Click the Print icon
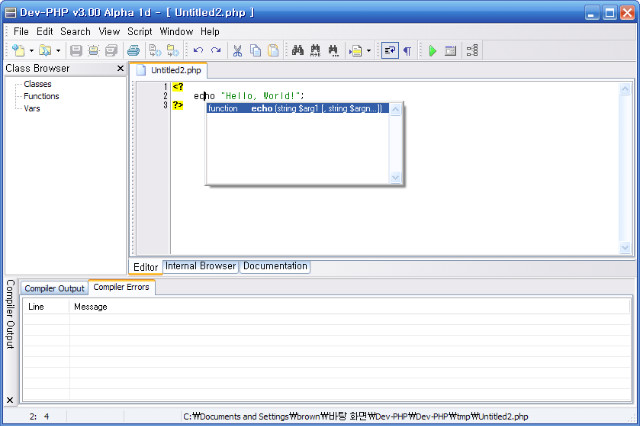Screen dimensions: 640x426 tap(133, 51)
